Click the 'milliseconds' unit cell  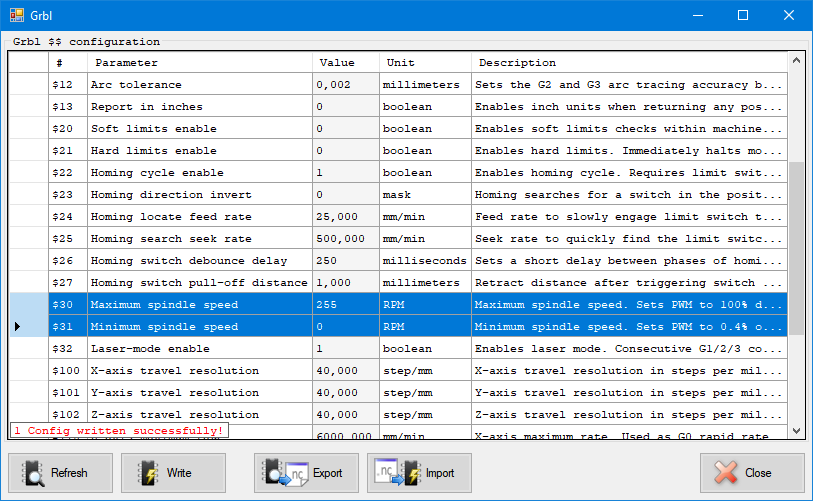[x=425, y=260]
